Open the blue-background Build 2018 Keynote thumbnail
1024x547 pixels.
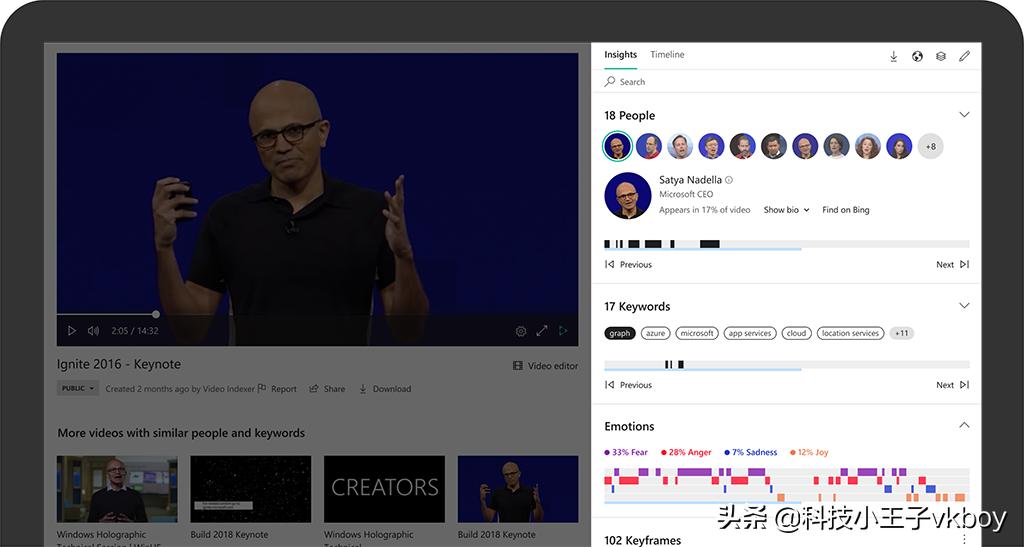click(518, 489)
